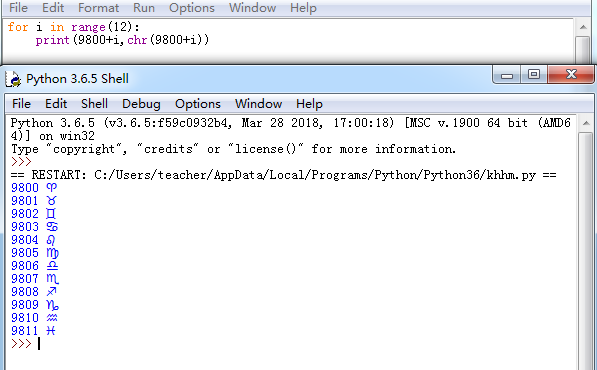Maximize the Python Shell window
This screenshot has width=597, height=370.
pyautogui.click(x=534, y=74)
